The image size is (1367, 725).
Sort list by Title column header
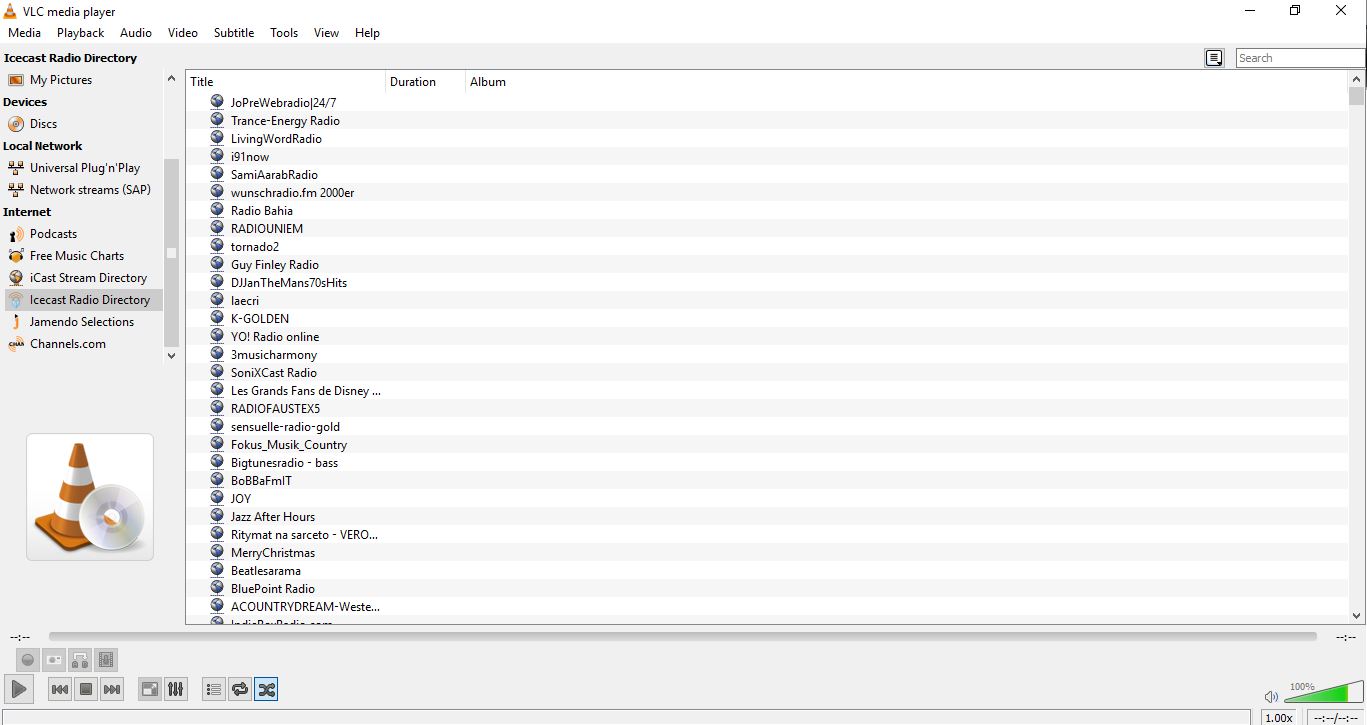[x=286, y=82]
